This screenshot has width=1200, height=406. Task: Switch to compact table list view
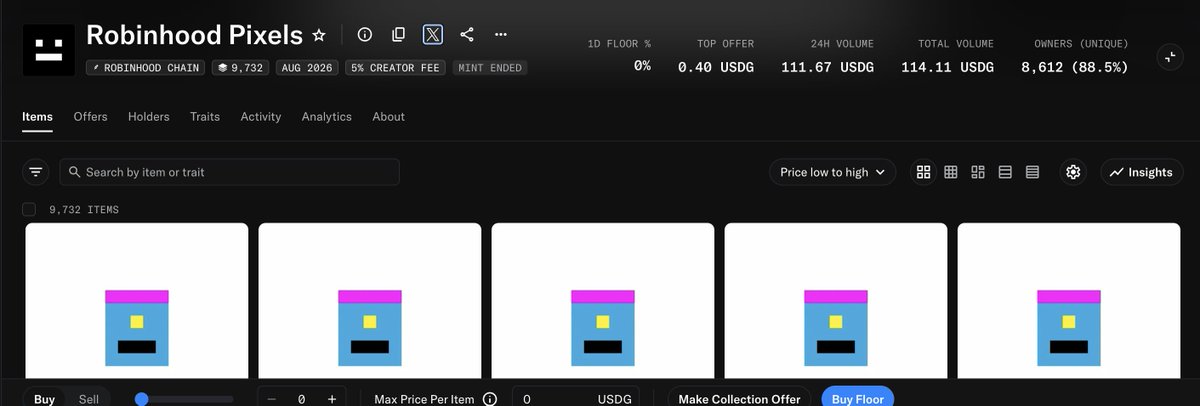point(1032,172)
